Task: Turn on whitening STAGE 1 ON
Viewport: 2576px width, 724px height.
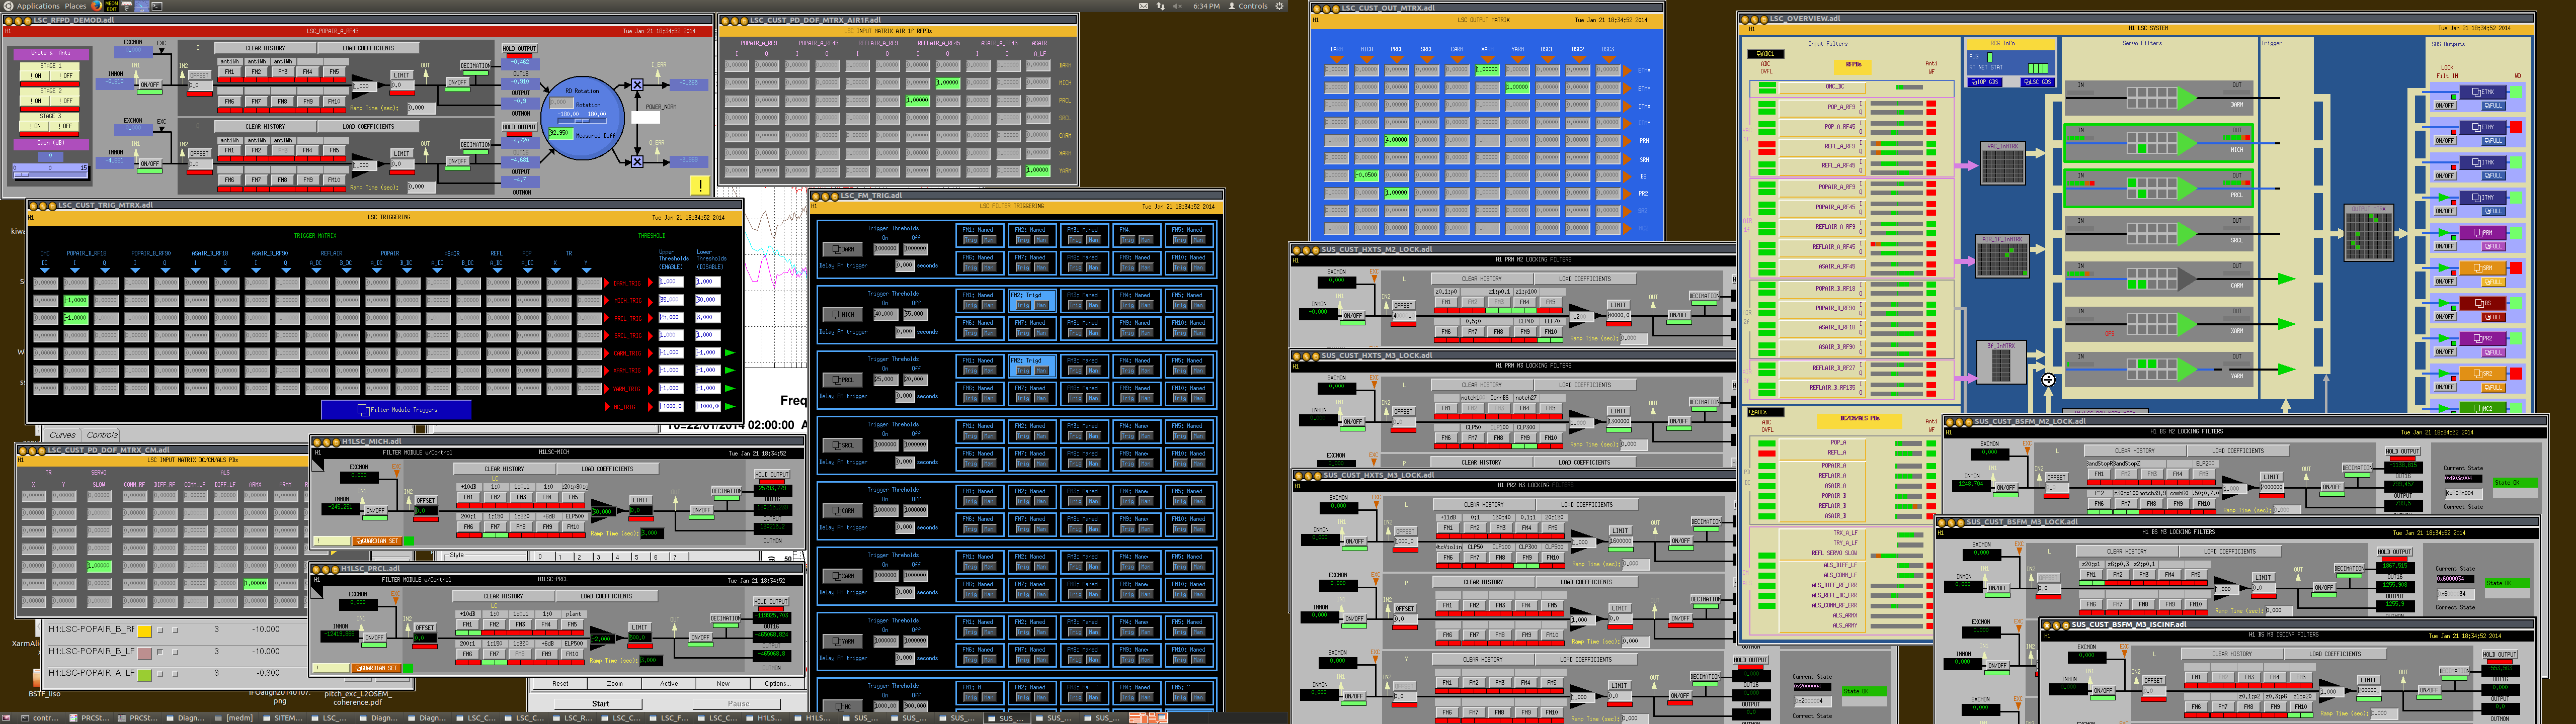Action: click(x=36, y=76)
